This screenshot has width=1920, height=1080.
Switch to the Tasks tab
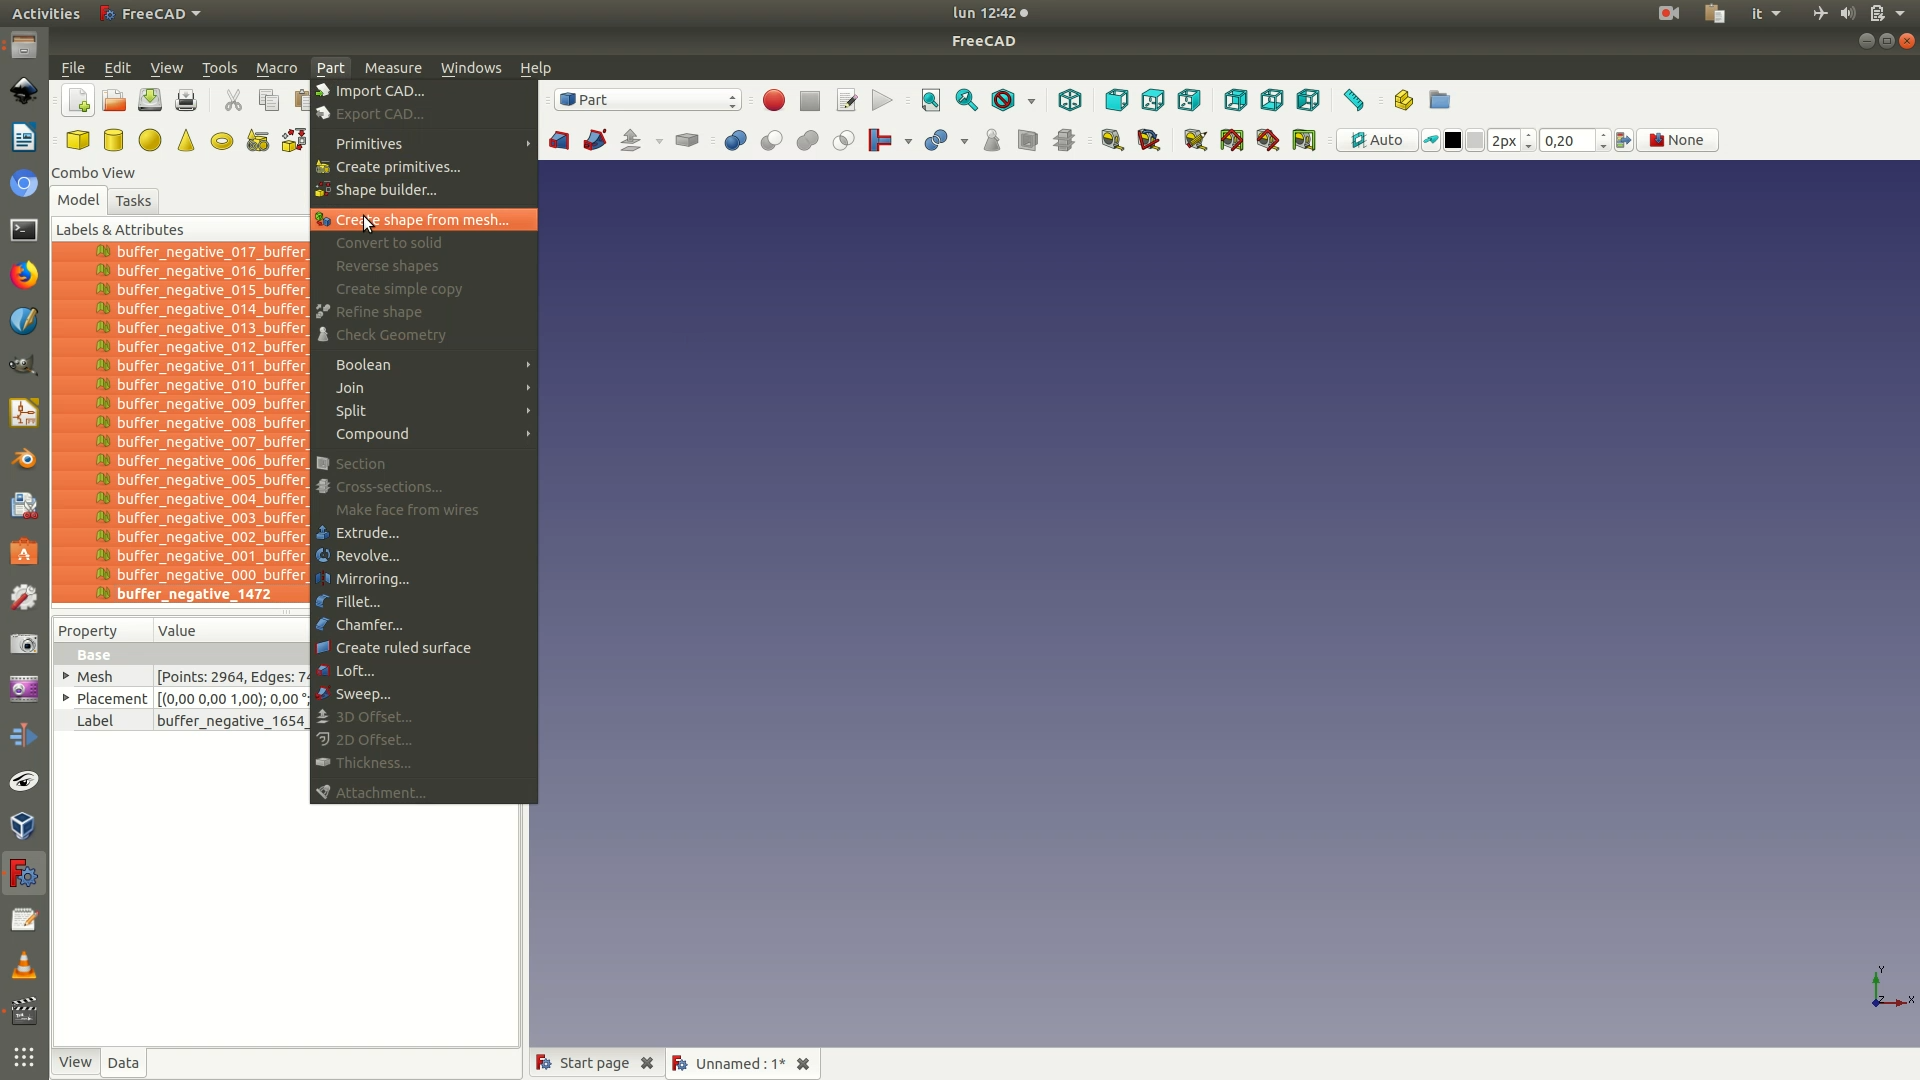133,201
